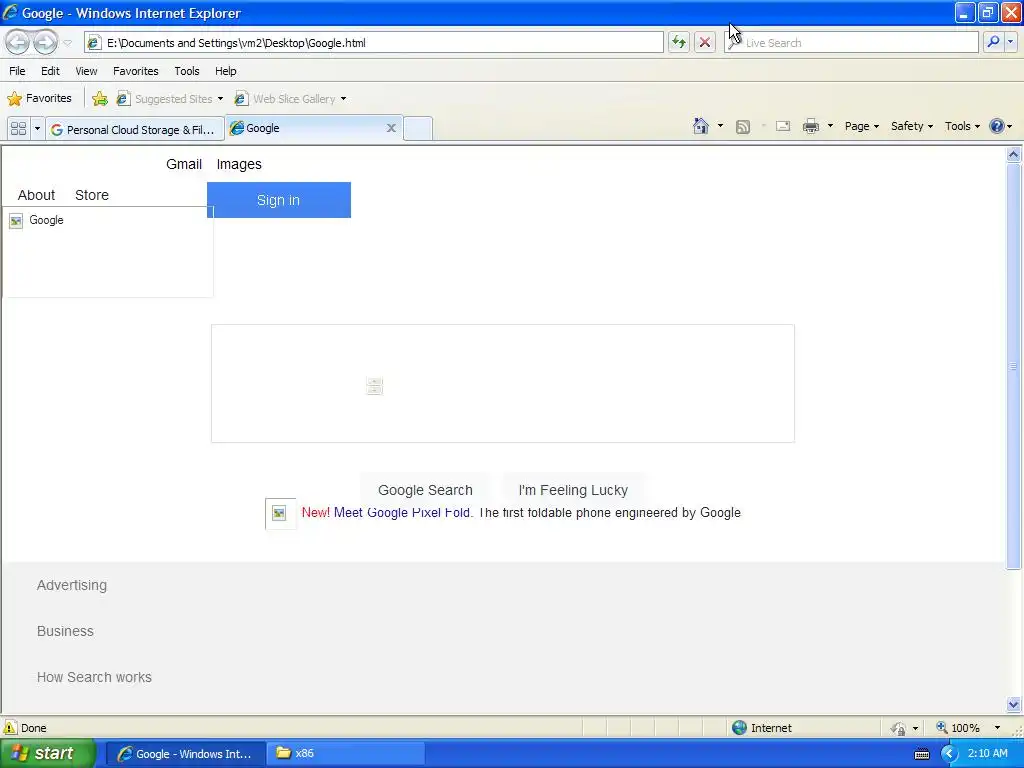Close the Google tab
The image size is (1024, 768).
point(391,128)
